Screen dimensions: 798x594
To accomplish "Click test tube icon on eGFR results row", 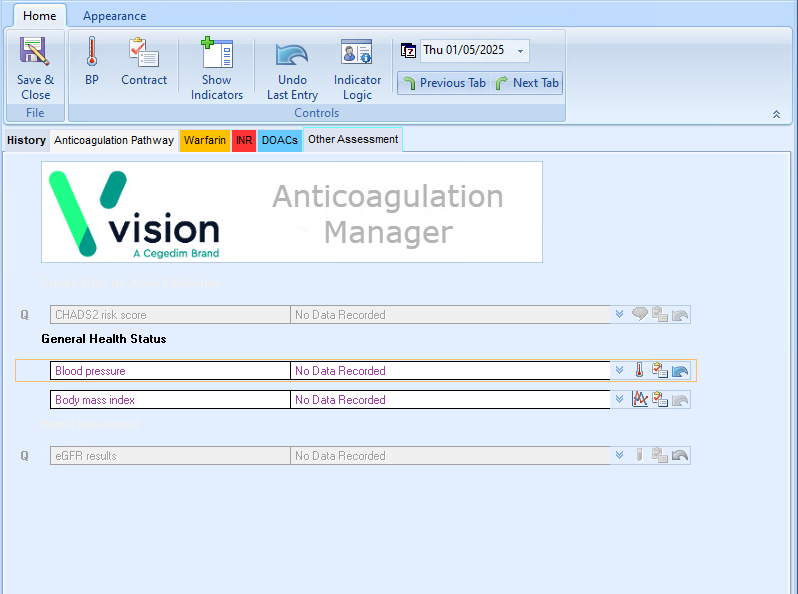I will [x=640, y=455].
